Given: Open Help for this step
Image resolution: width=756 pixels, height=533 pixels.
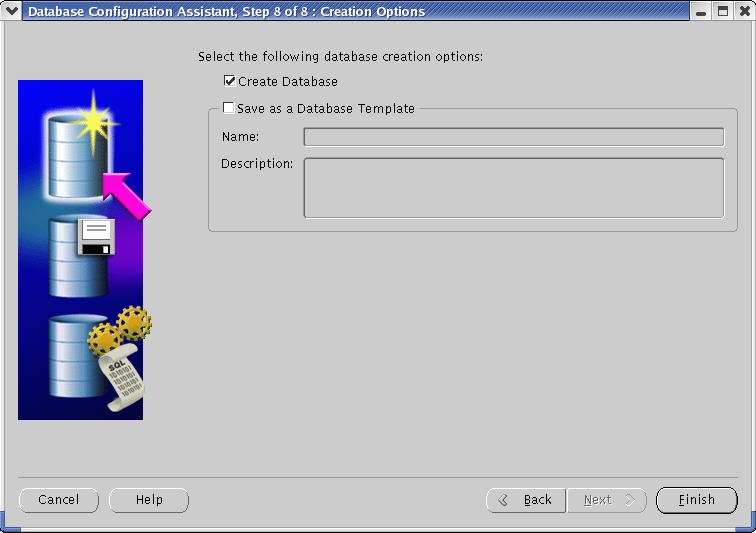Looking at the screenshot, I should (x=149, y=500).
